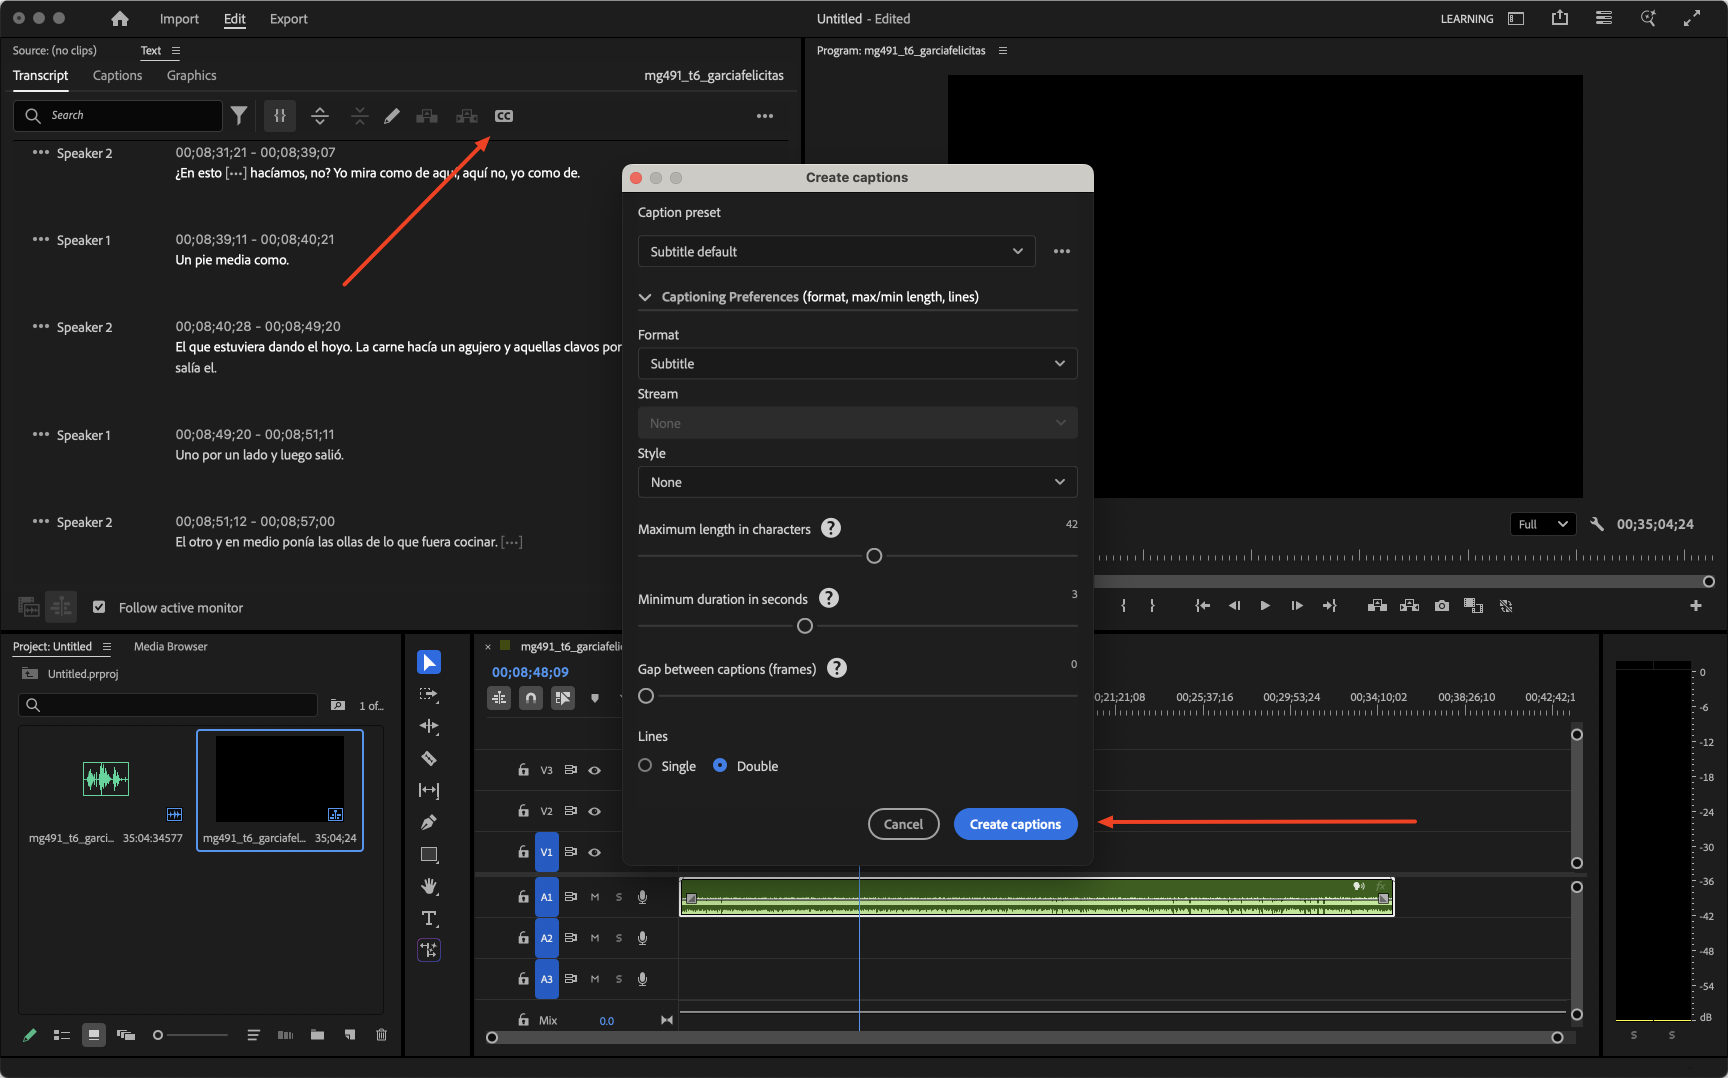Select the Hand tool
1728x1078 pixels.
[x=429, y=886]
